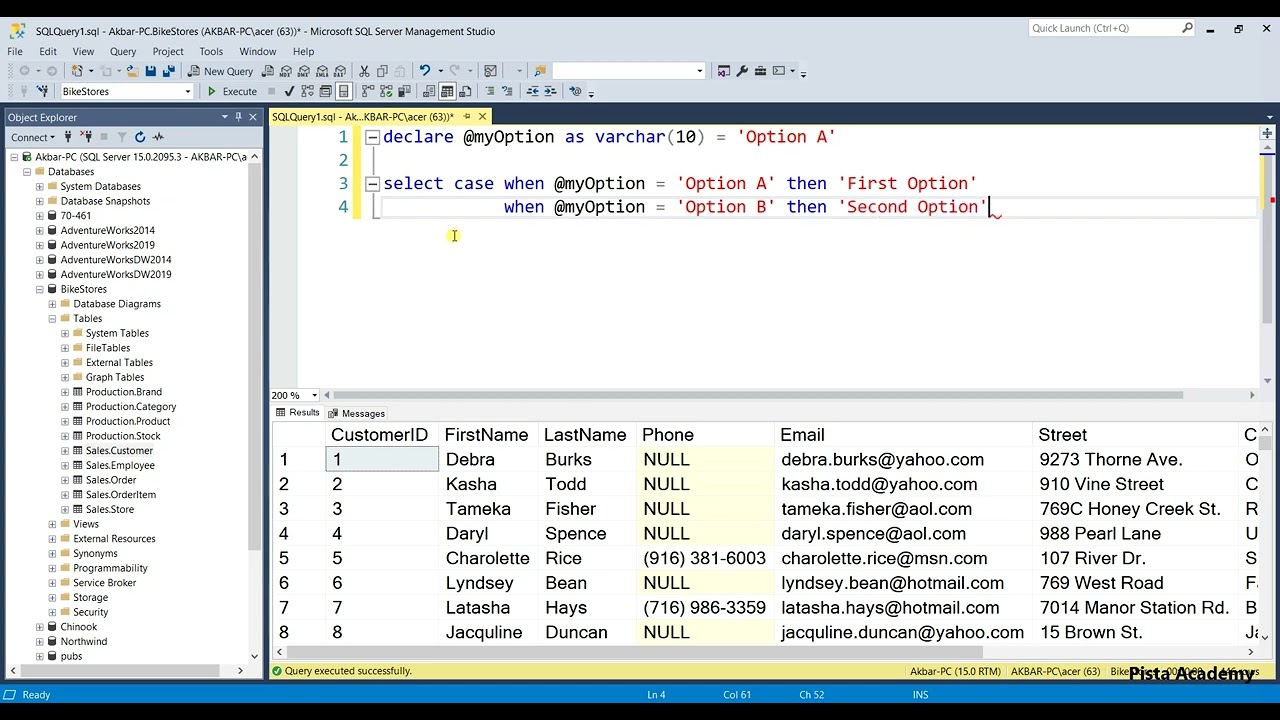Toggle Include Actual Execution Plan icon
Screen dimensions: 1280x720
pyautogui.click(x=367, y=91)
